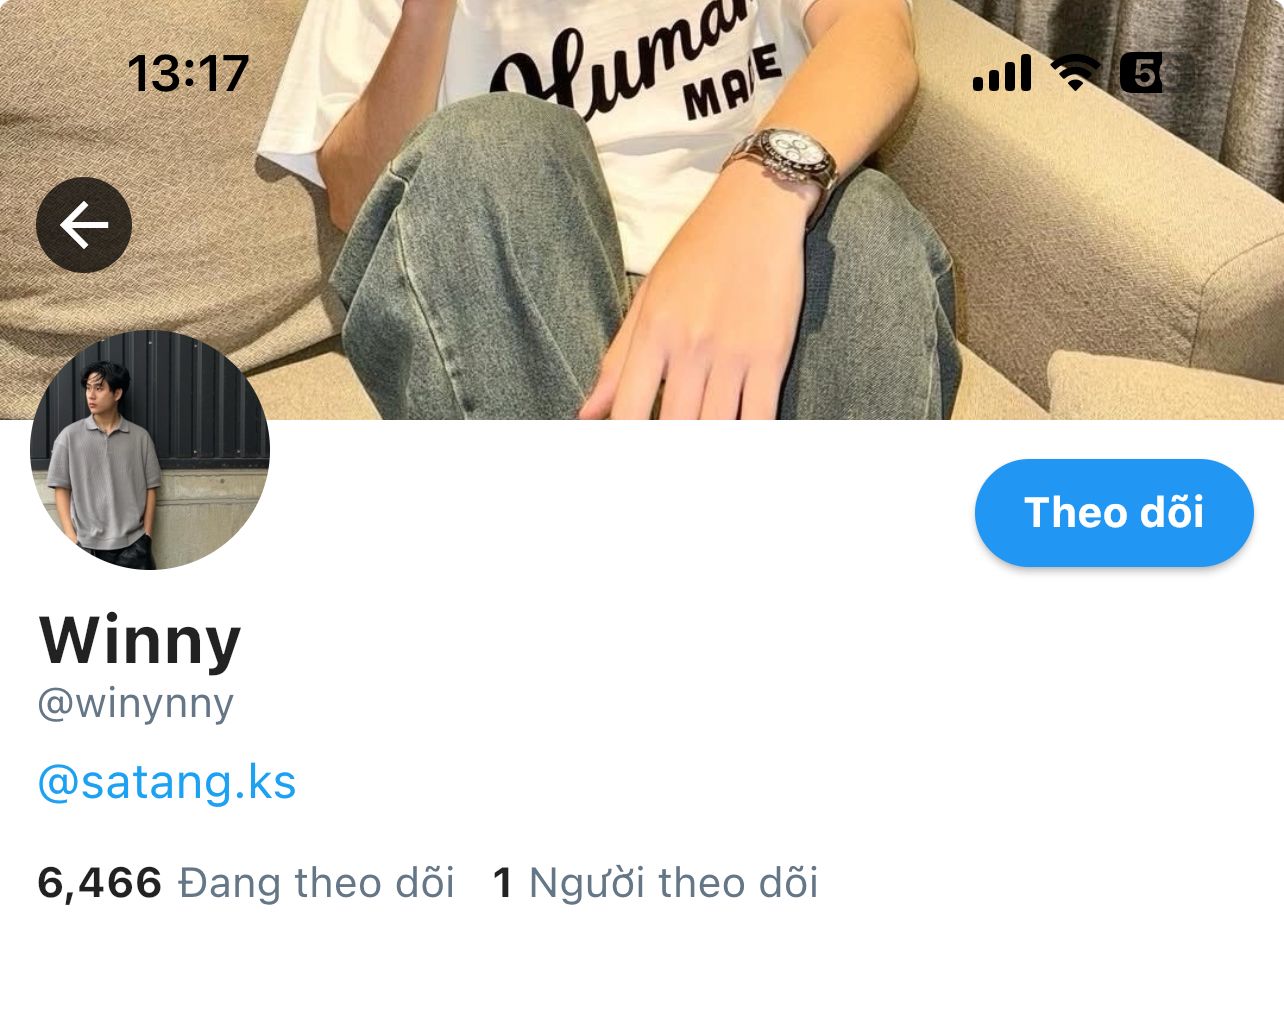Tap the hand in the cover photo
The width and height of the screenshot is (1284, 1021).
coord(700,340)
